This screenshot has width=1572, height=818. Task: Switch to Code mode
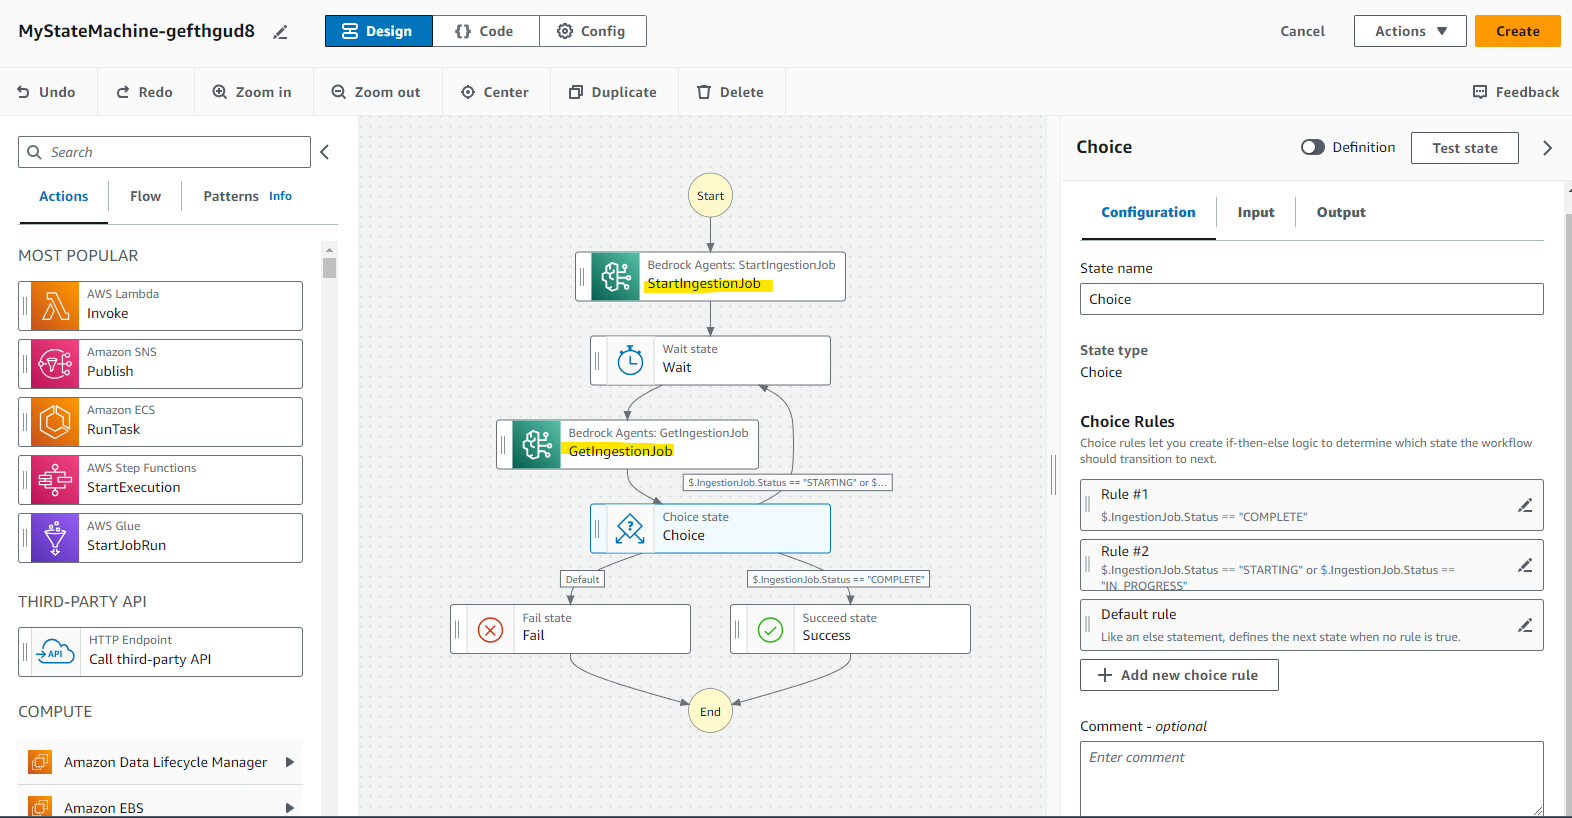click(486, 31)
